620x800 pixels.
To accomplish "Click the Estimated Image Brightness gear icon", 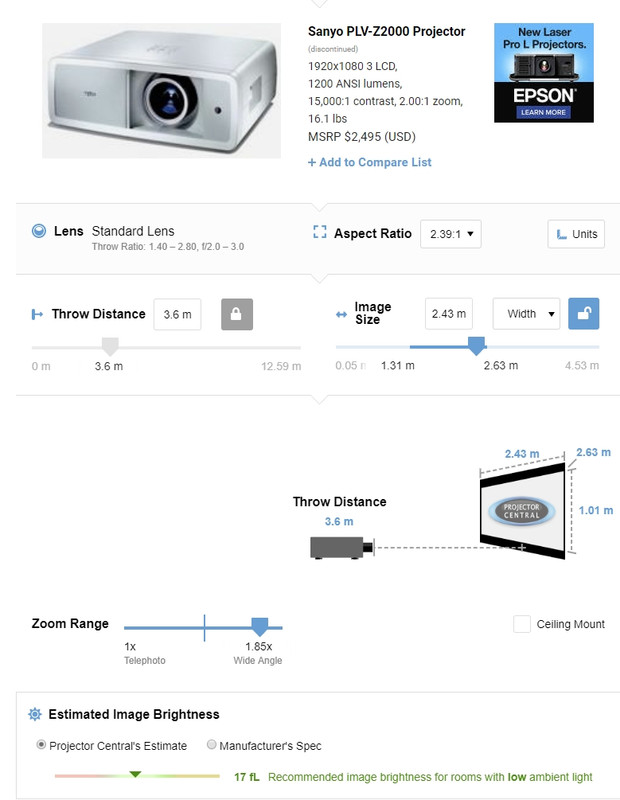I will [35, 714].
